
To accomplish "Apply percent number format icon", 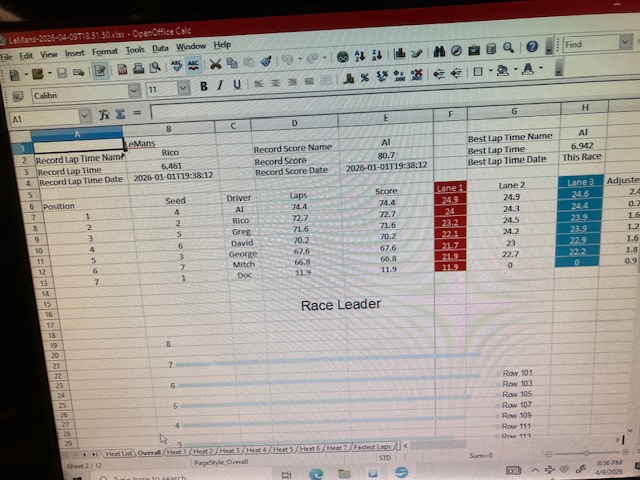I will 364,77.
